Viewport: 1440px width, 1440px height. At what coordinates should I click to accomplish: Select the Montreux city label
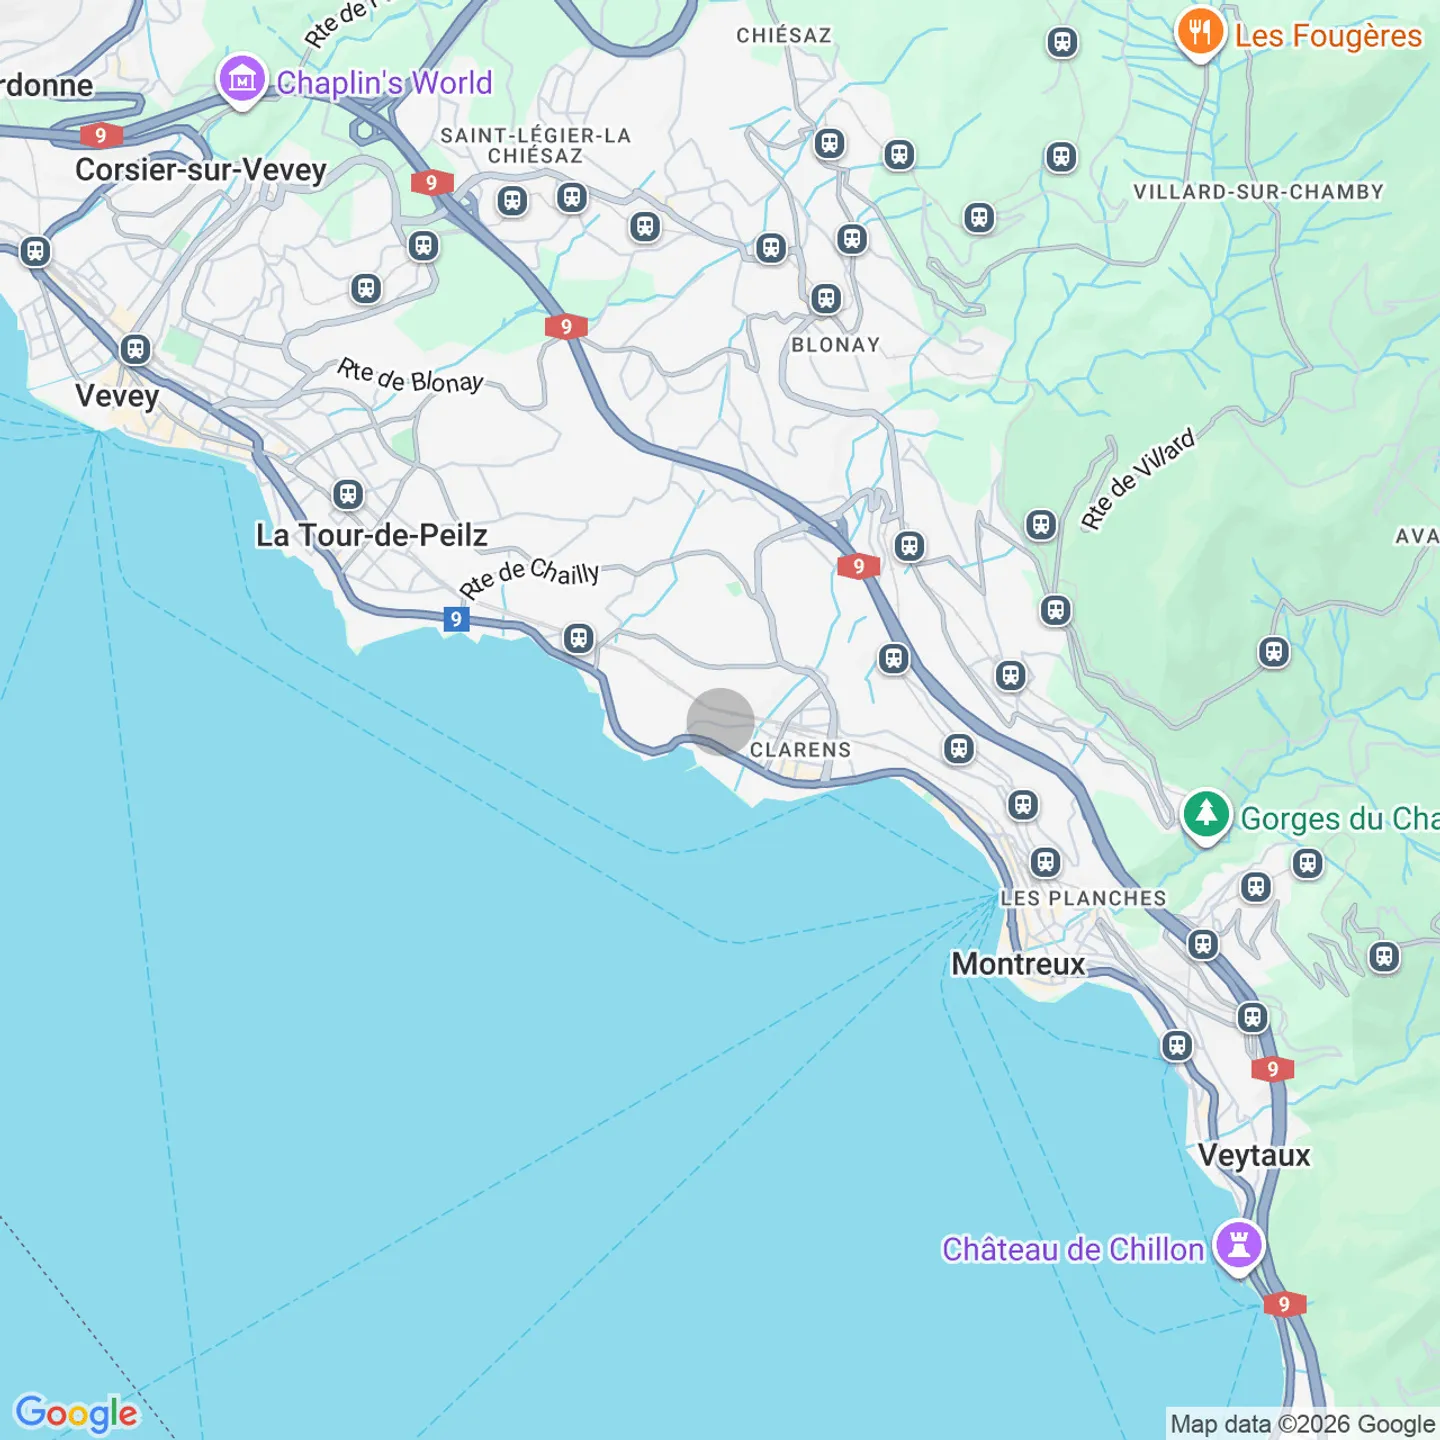coord(1018,964)
